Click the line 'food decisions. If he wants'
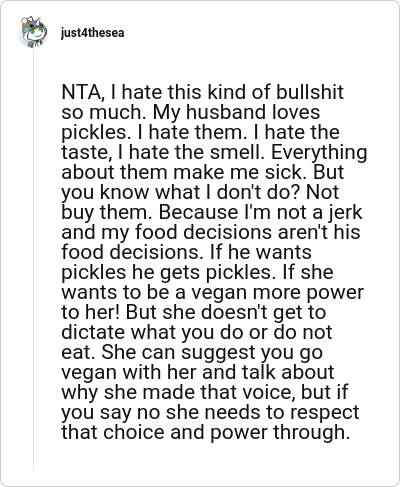Screen dimensions: 400x487 (186, 252)
